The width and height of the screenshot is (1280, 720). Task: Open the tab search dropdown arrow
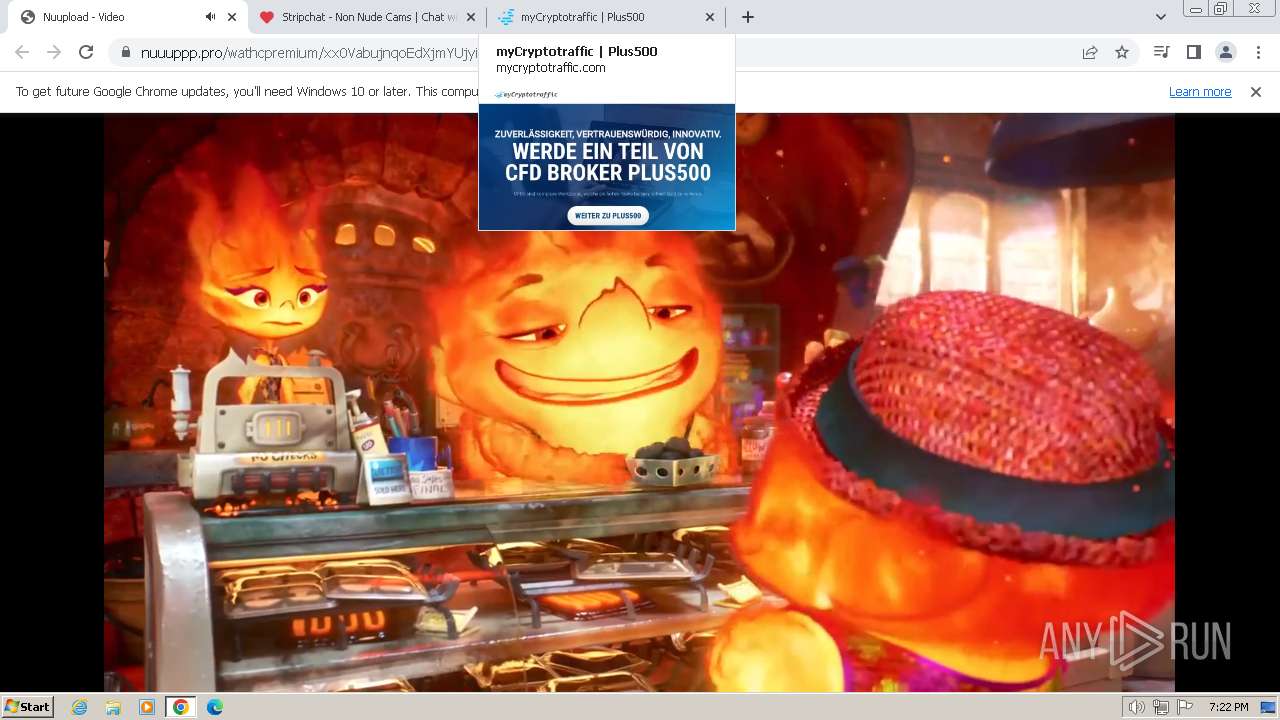tap(1160, 17)
